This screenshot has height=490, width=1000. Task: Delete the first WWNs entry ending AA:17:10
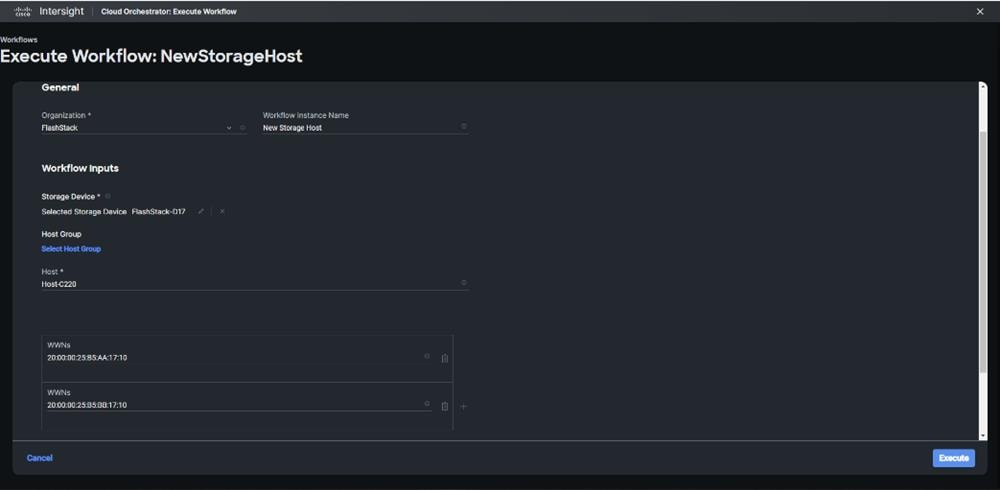pyautogui.click(x=445, y=358)
